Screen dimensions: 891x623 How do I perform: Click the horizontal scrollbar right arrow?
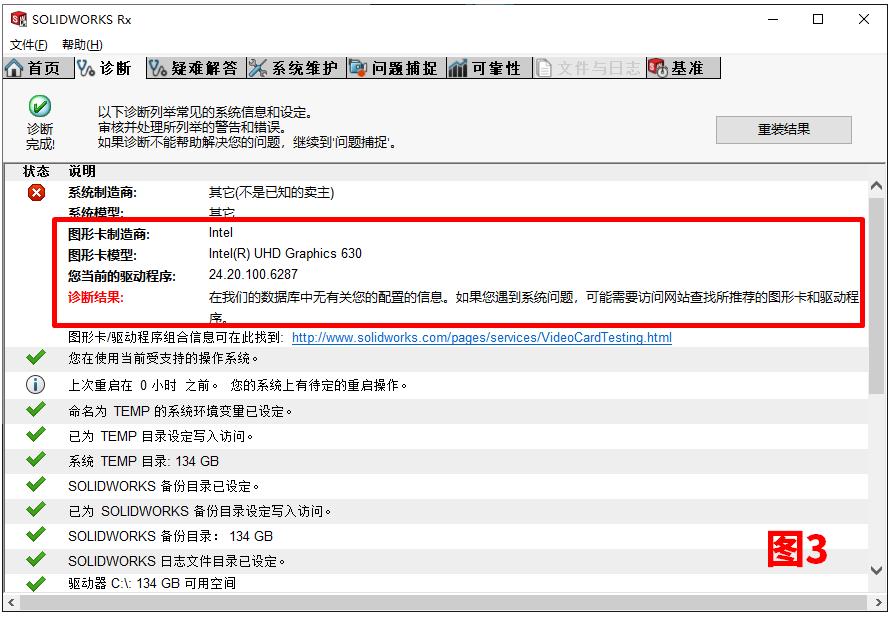(878, 602)
